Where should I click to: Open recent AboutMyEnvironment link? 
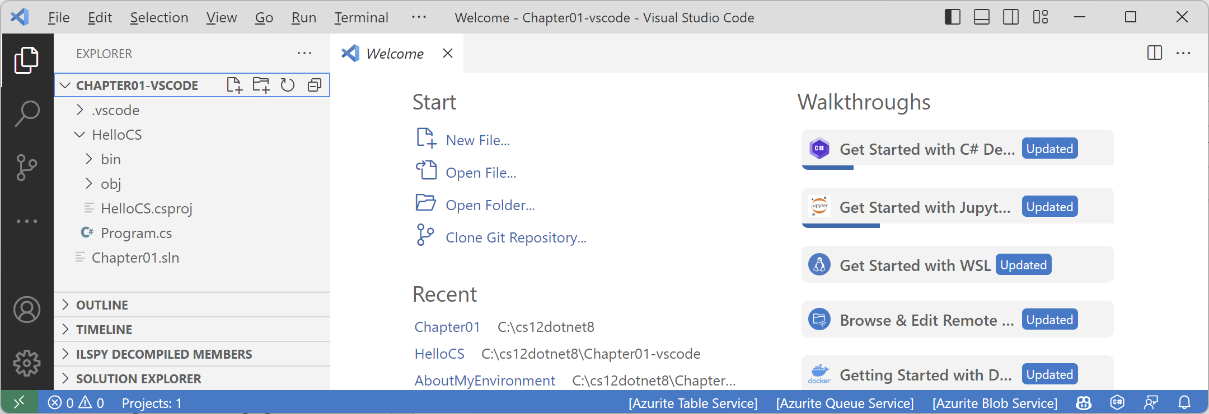point(485,381)
